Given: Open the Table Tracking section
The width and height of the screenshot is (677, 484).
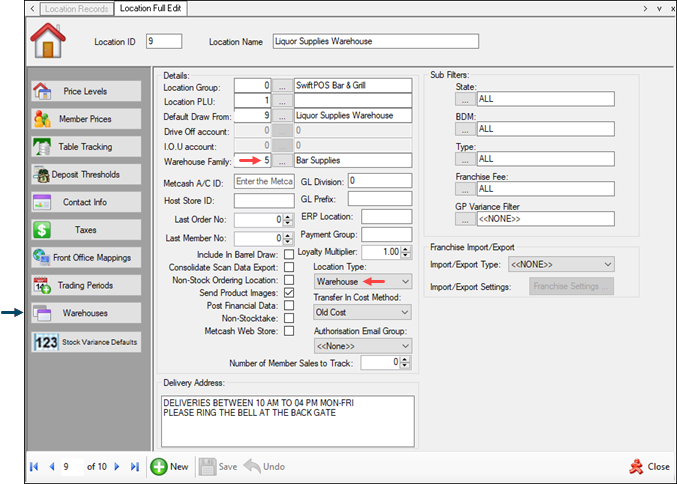Looking at the screenshot, I should pyautogui.click(x=86, y=147).
